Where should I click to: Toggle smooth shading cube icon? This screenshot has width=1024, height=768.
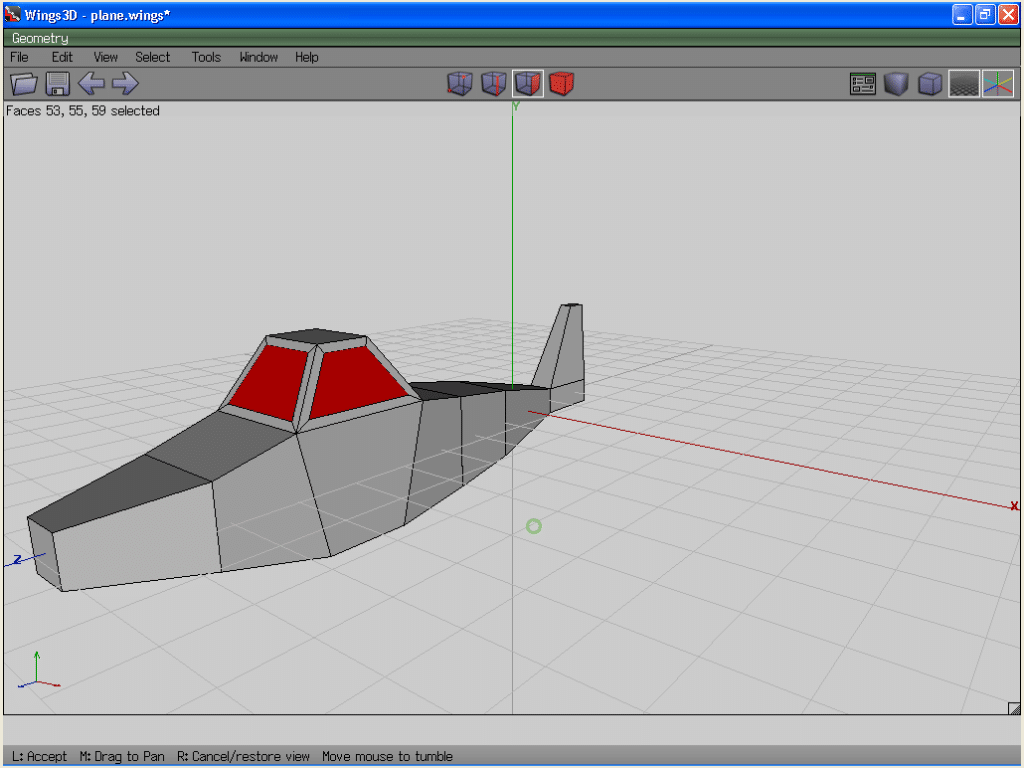click(x=896, y=84)
